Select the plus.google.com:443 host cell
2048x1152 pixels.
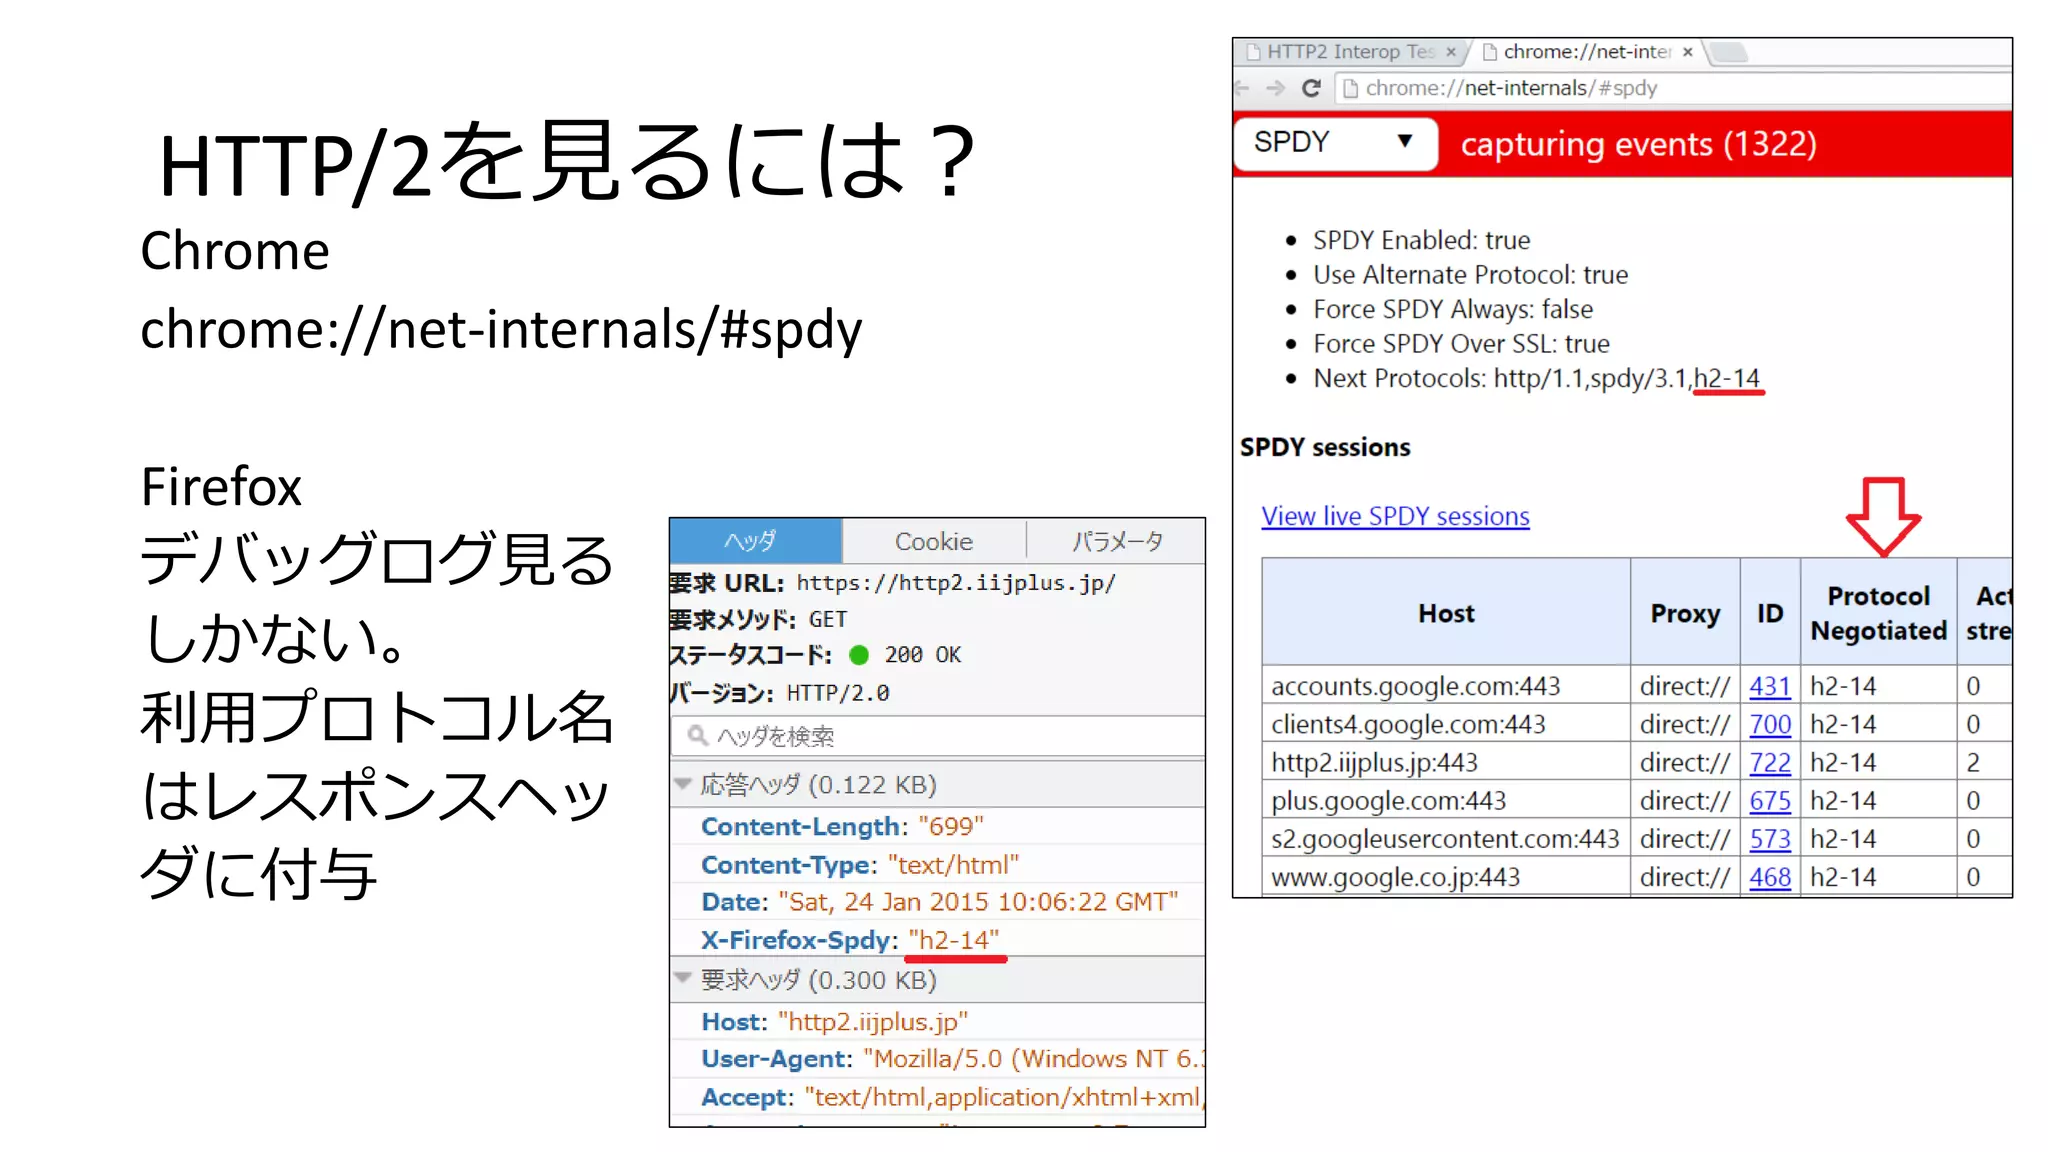pos(1446,800)
